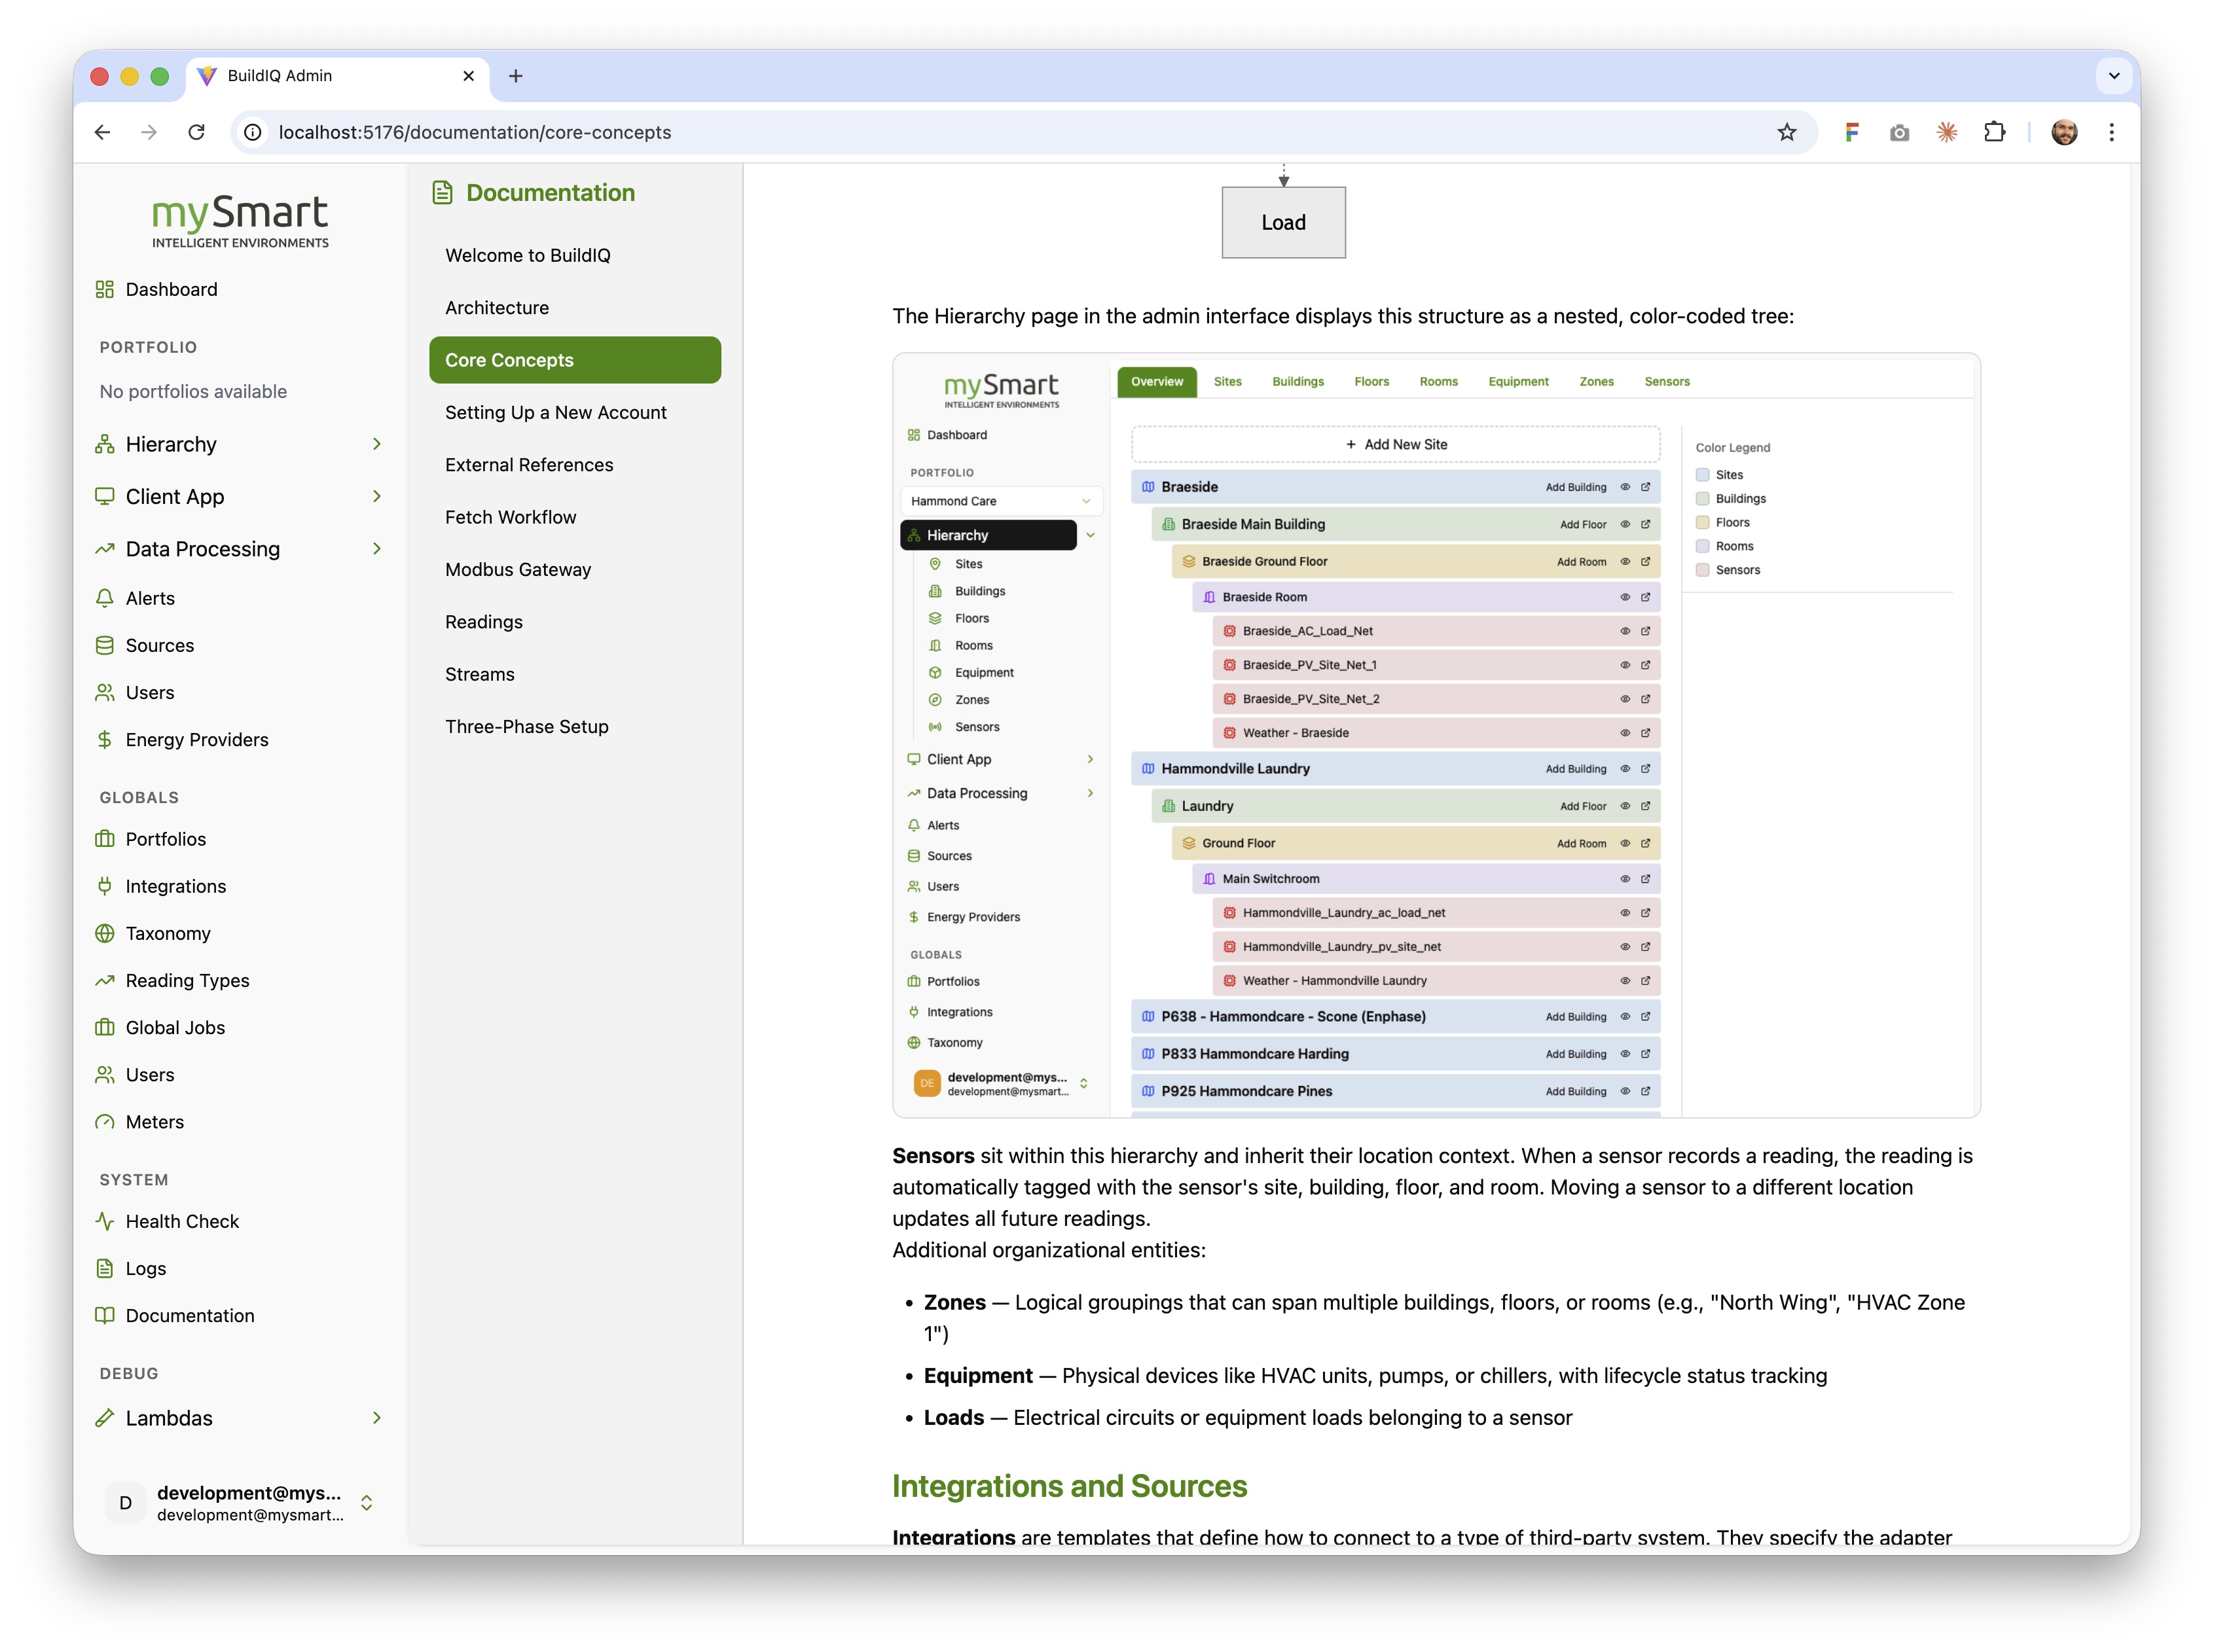Click the Load diagram box
The height and width of the screenshot is (1652, 2214).
[x=1283, y=222]
